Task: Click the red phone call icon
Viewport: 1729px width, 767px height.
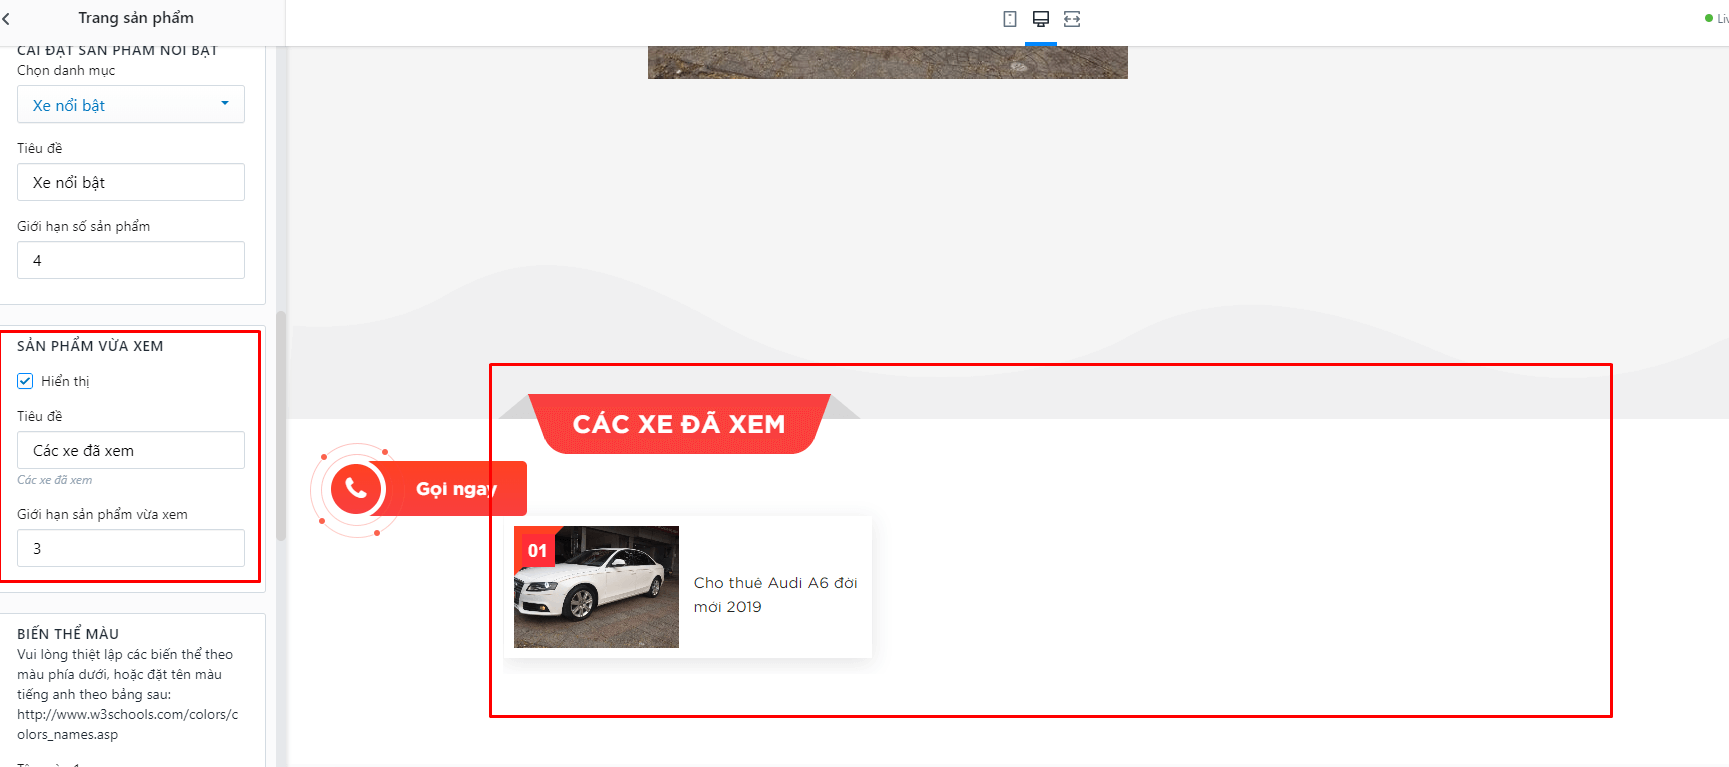Action: coord(356,489)
